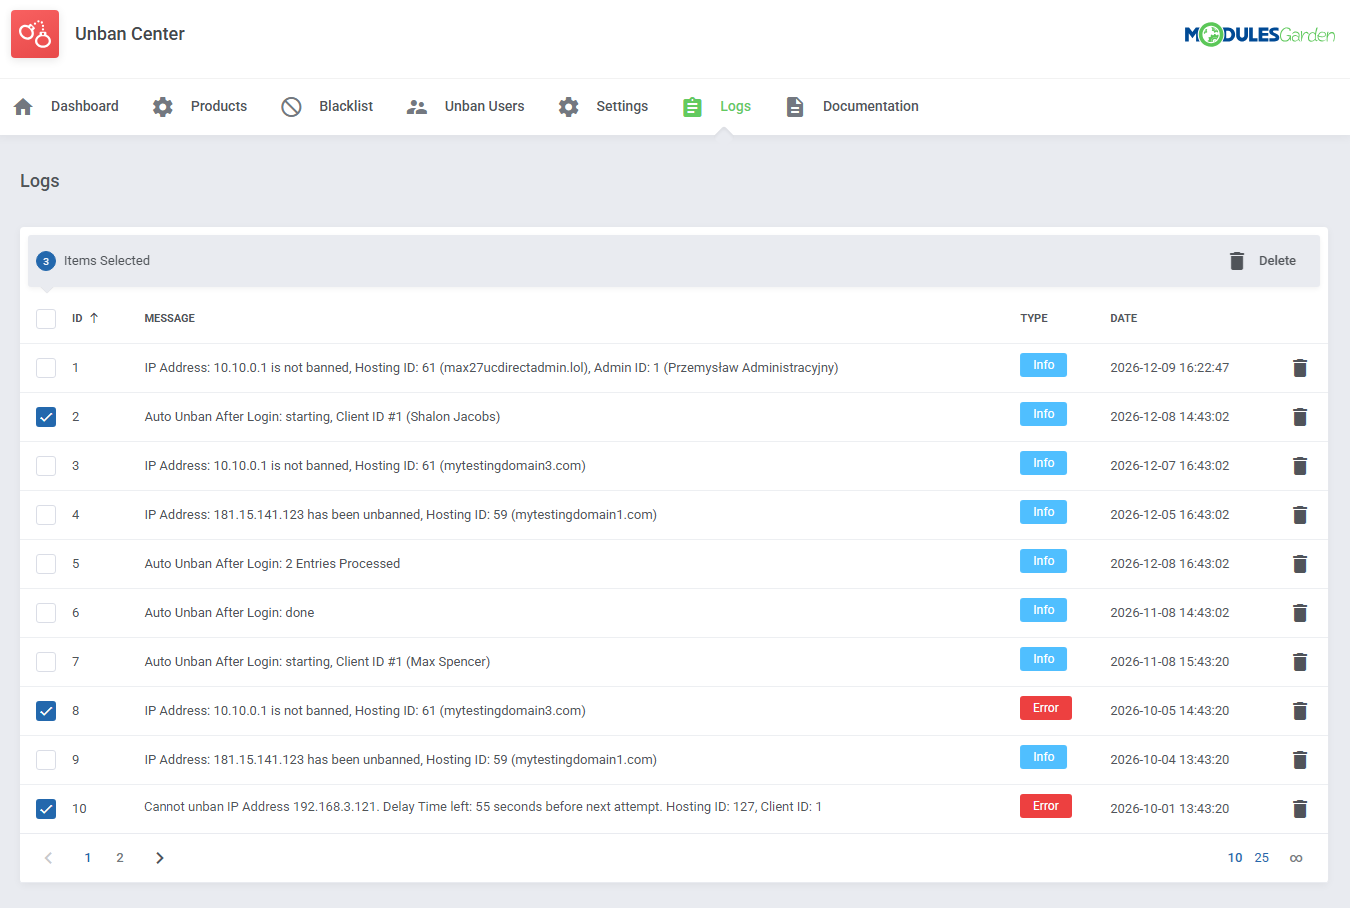Click the Delete button for selected items
Image resolution: width=1350 pixels, height=908 pixels.
pos(1277,260)
